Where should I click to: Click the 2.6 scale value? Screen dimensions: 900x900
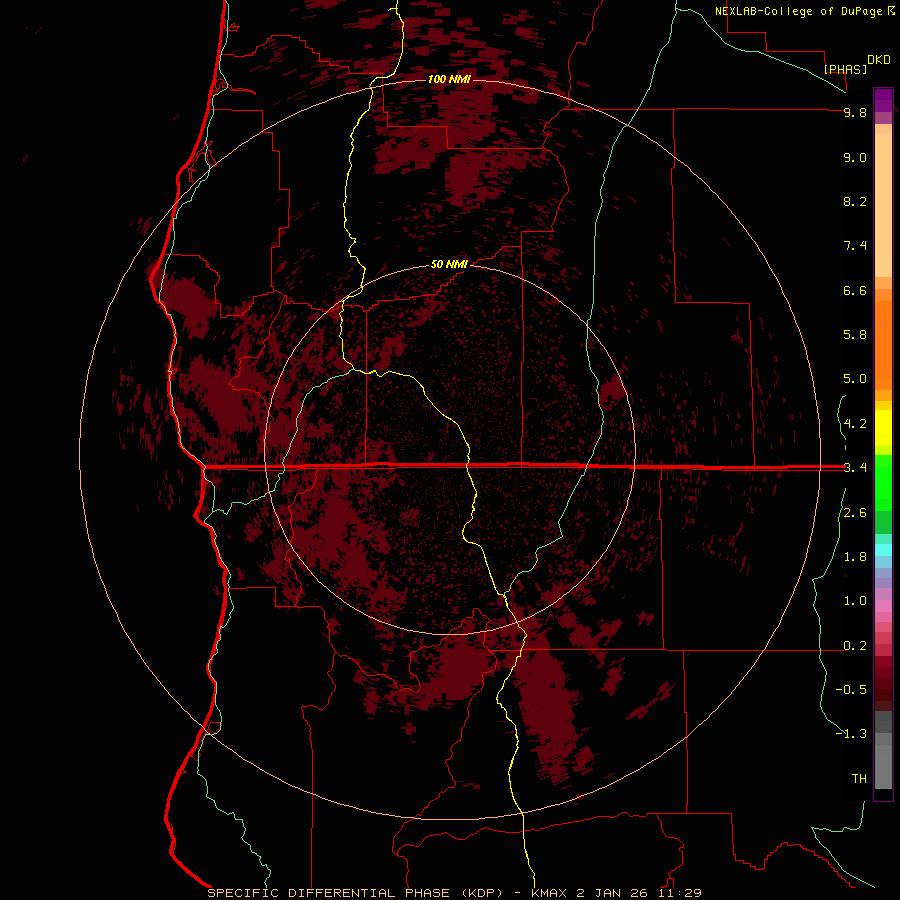point(855,513)
